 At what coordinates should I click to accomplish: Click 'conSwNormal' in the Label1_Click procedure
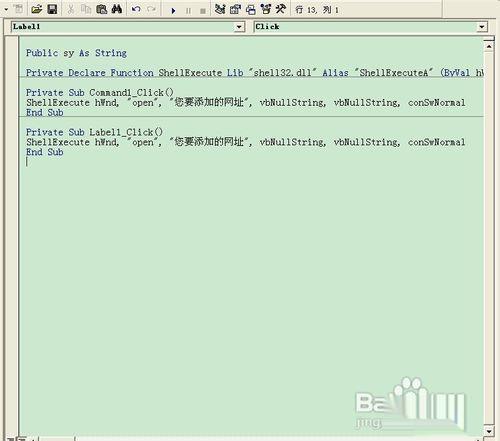(x=437, y=142)
